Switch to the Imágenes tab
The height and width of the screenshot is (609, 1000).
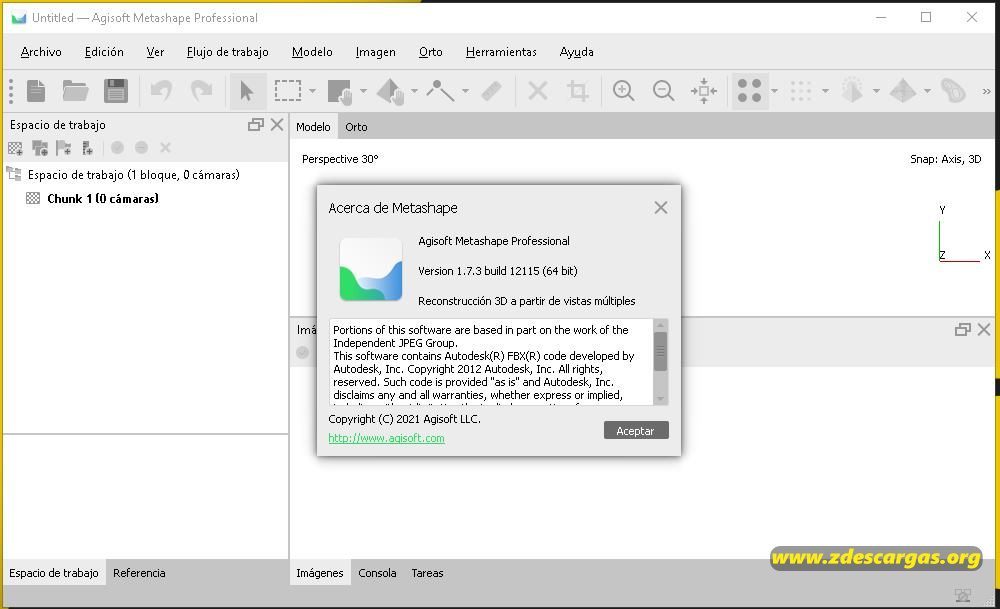tap(320, 573)
